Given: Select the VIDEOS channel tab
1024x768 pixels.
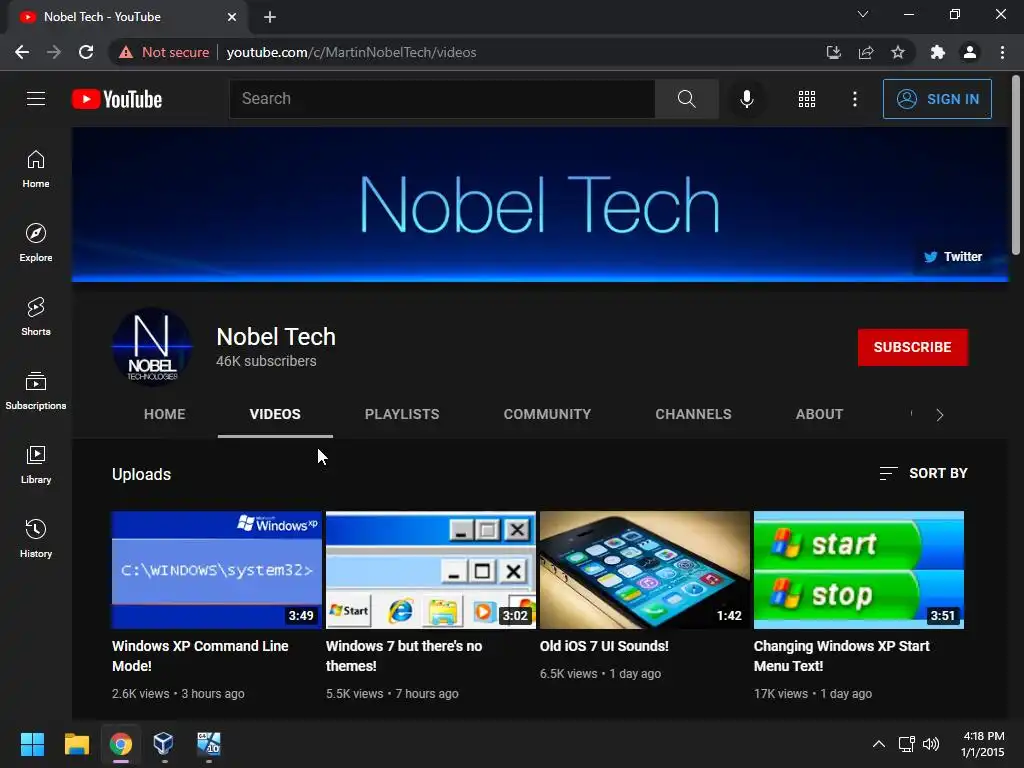Looking at the screenshot, I should (x=275, y=414).
